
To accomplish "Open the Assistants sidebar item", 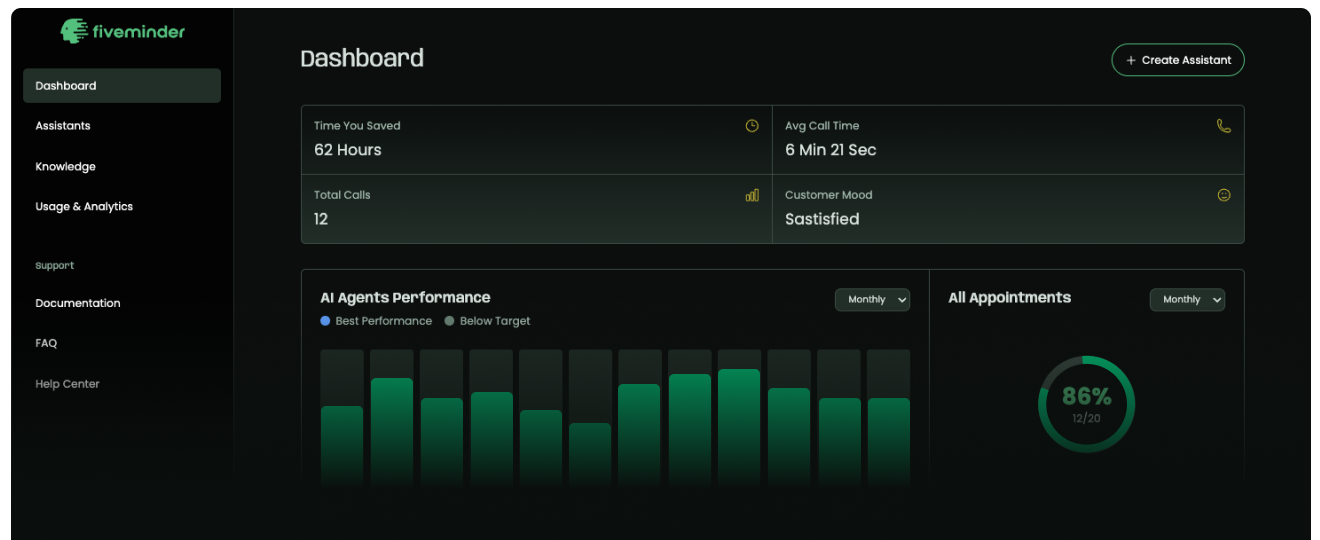I will click(x=63, y=126).
